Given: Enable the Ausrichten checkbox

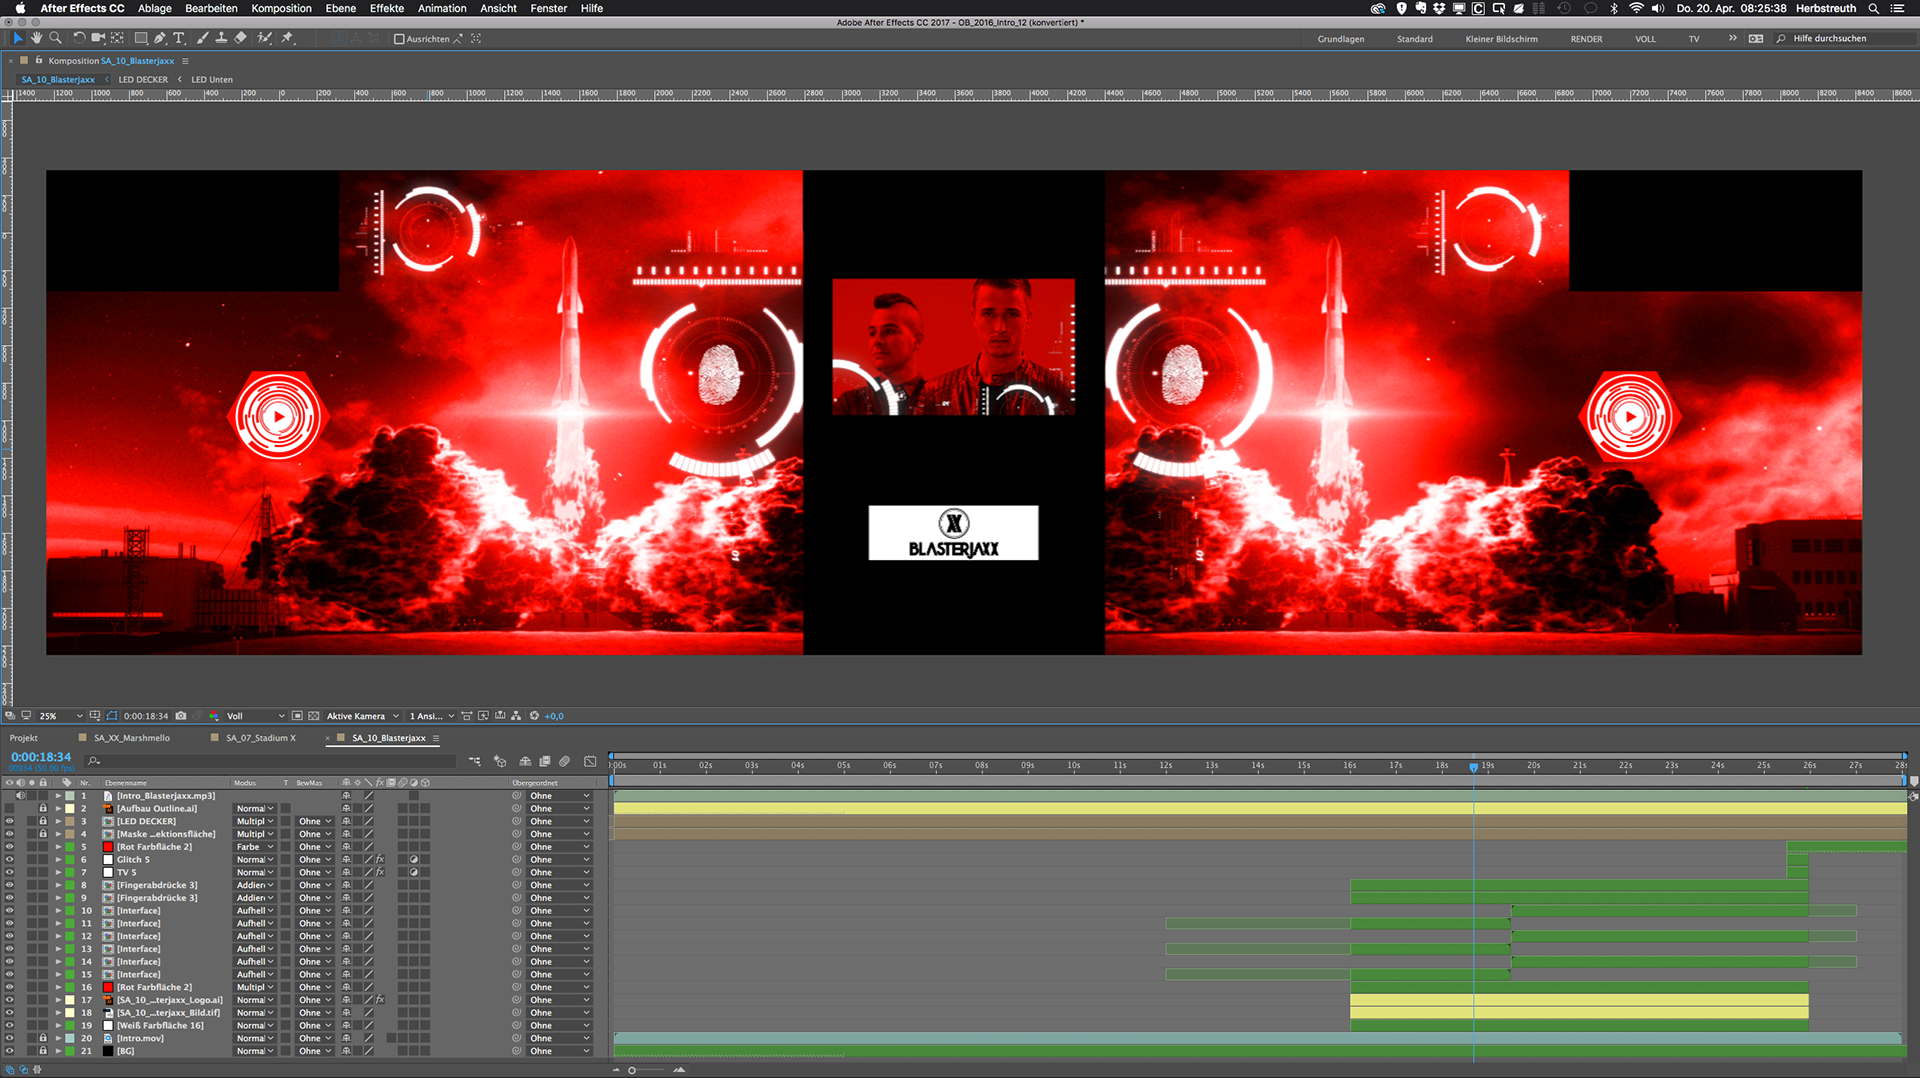Looking at the screenshot, I should (400, 39).
